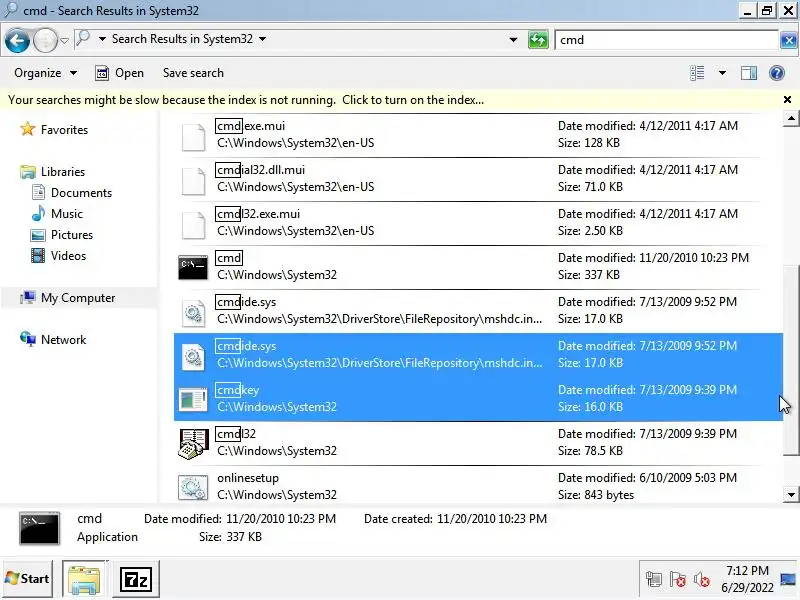
Task: Click the Windows Explorer taskbar icon
Action: pyautogui.click(x=85, y=579)
